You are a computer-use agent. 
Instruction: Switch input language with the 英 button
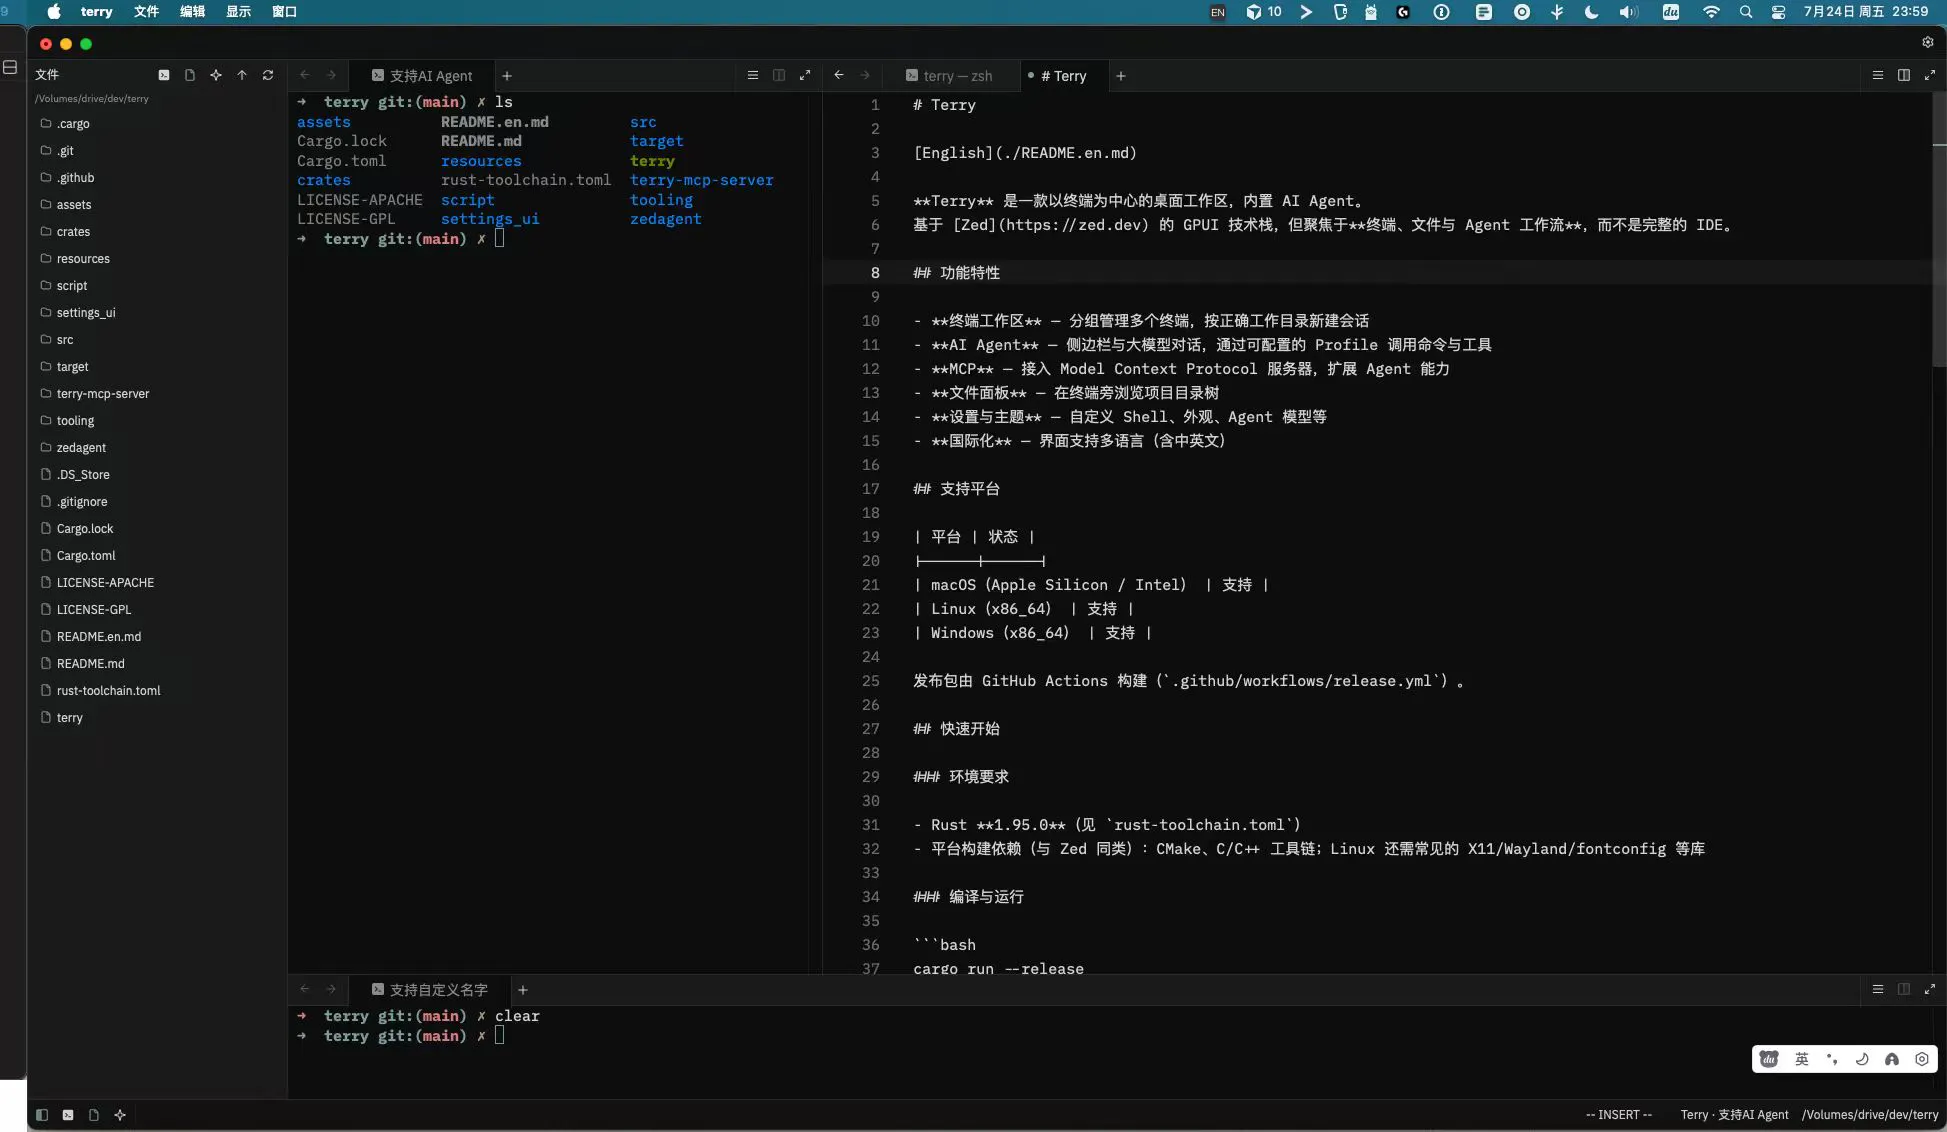[1802, 1059]
